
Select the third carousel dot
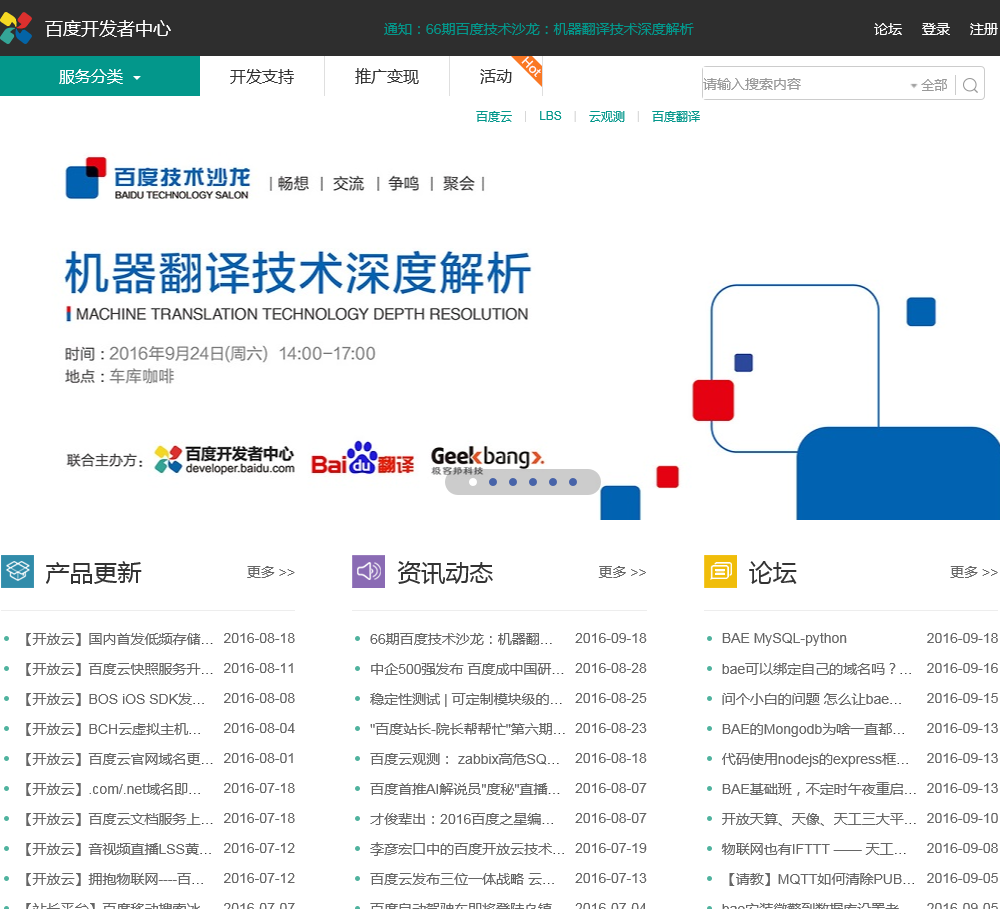tap(513, 482)
